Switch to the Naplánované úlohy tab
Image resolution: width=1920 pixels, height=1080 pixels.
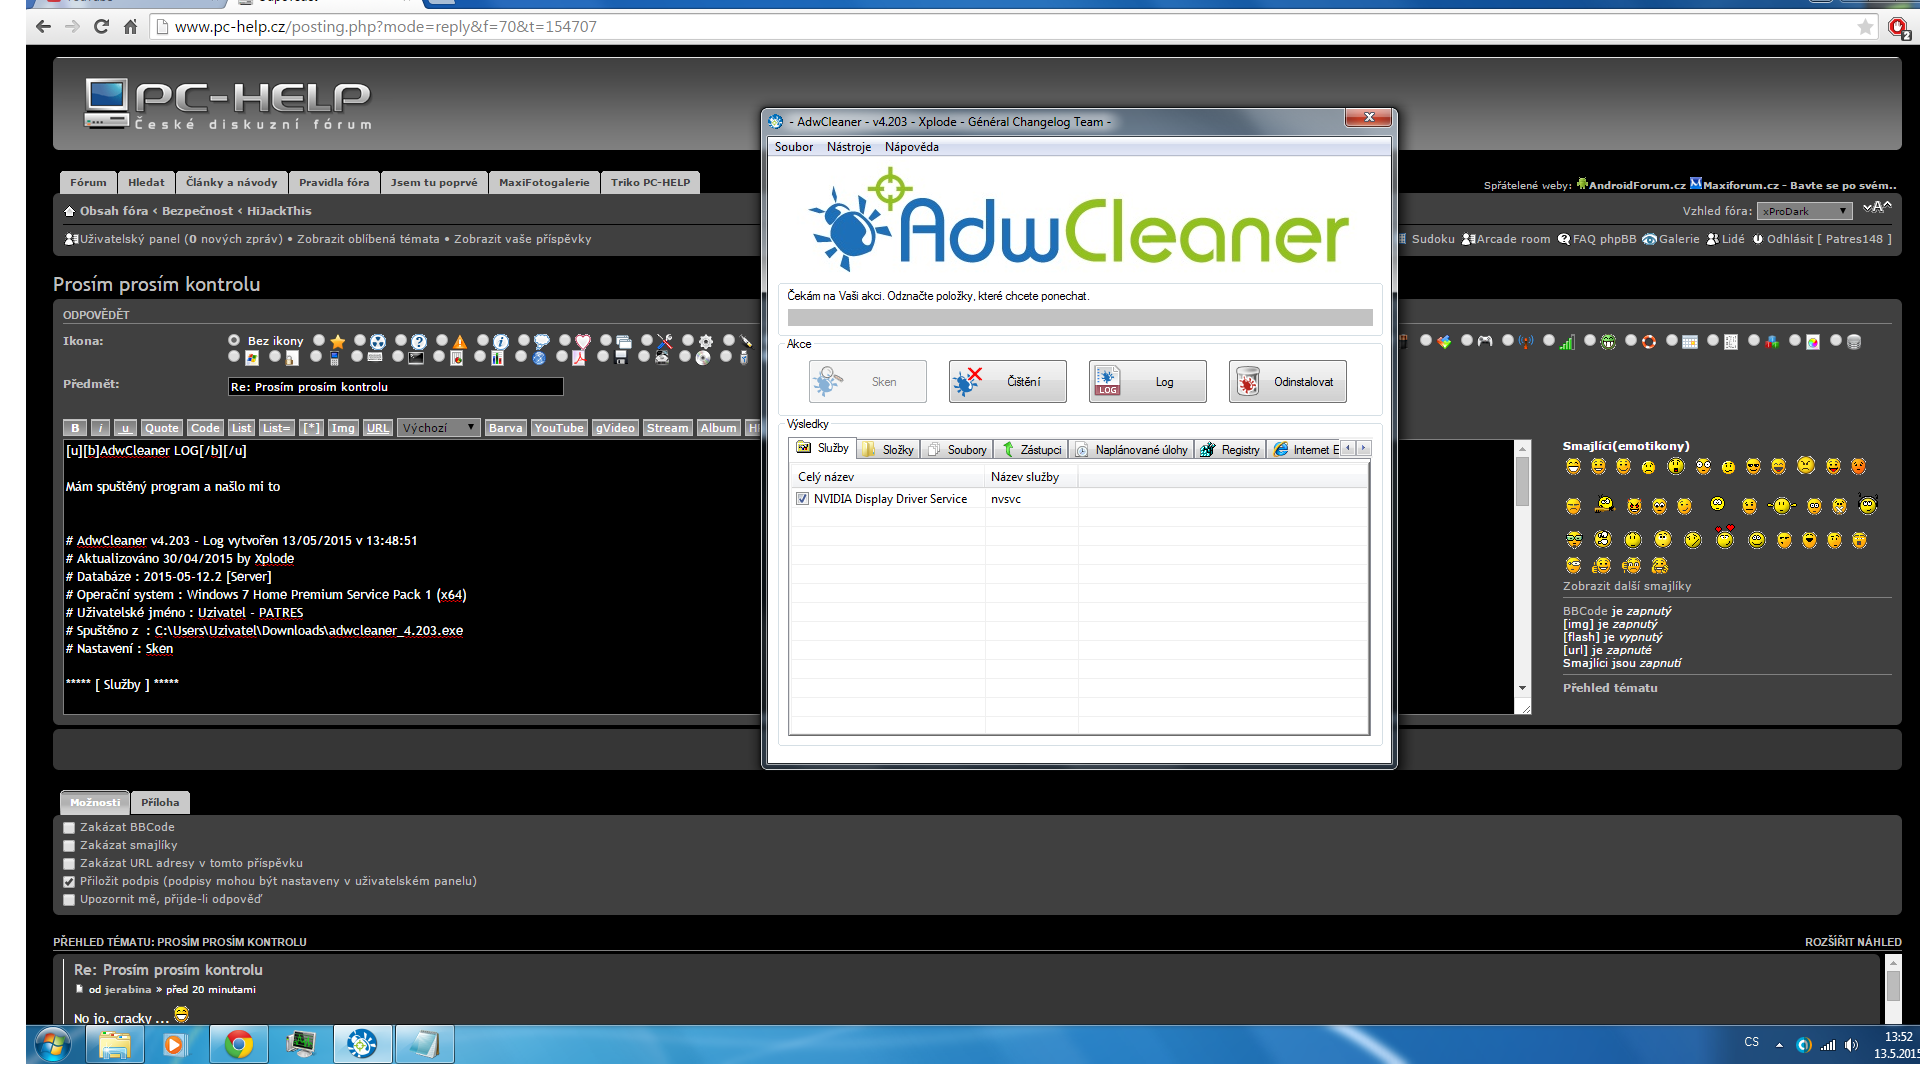coord(1131,450)
